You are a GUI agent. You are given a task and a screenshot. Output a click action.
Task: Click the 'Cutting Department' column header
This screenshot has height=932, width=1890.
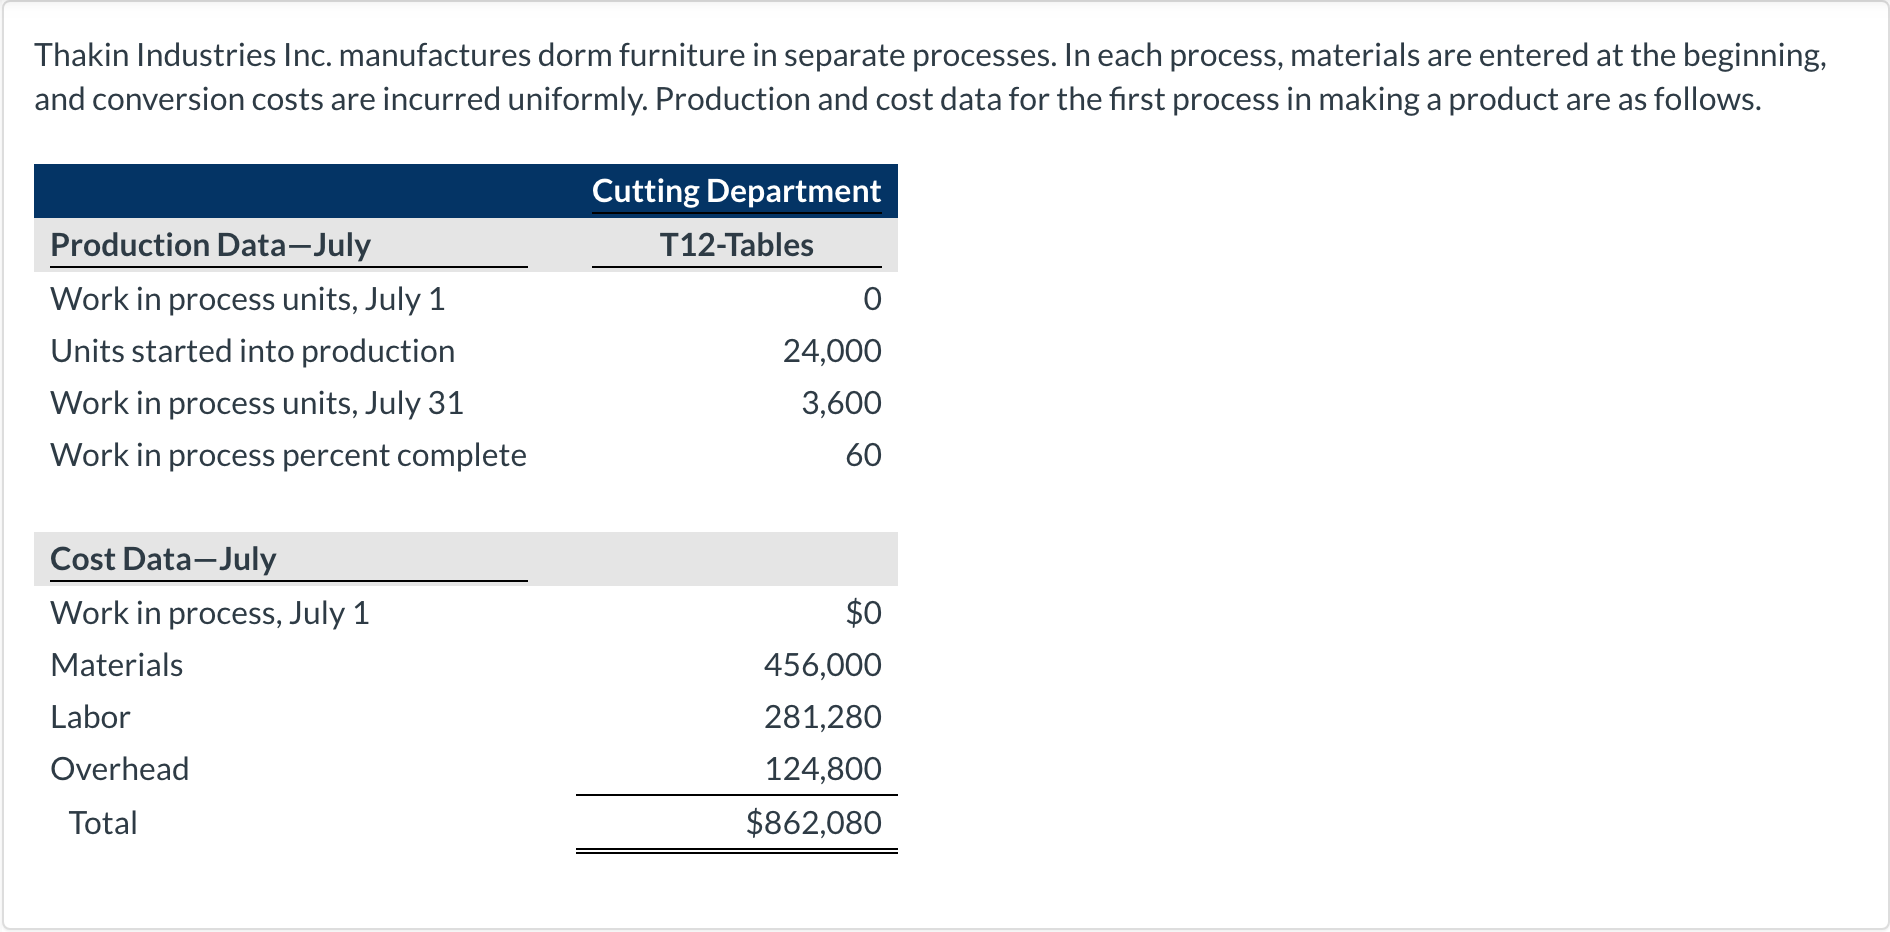click(x=736, y=191)
